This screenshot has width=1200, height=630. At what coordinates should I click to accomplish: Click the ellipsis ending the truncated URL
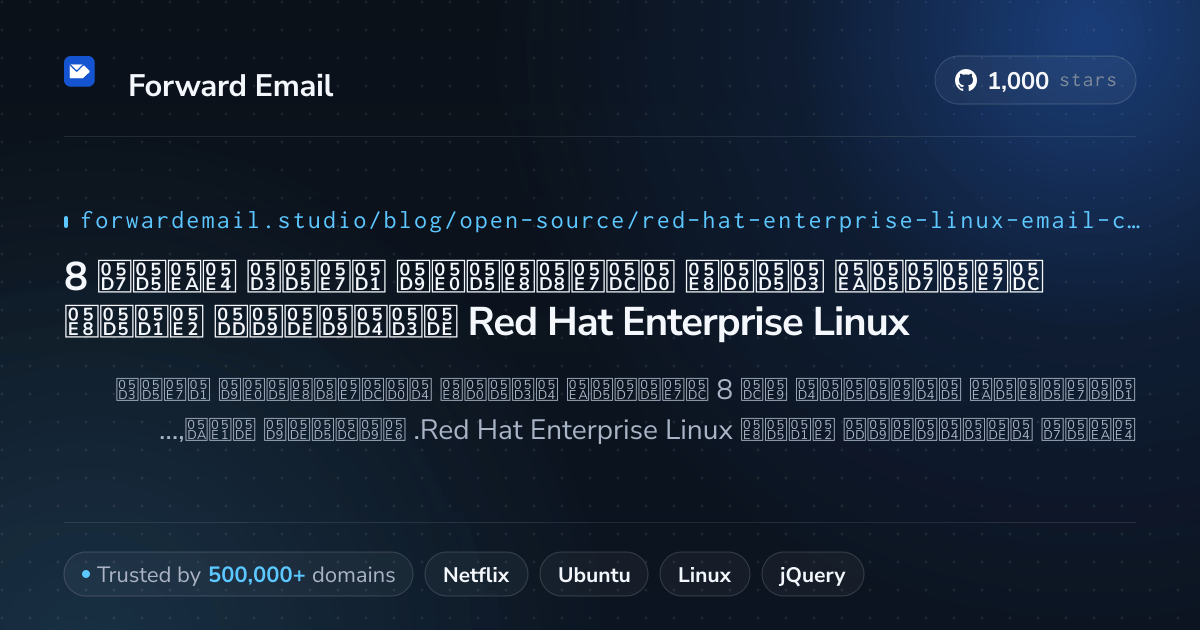tap(1132, 220)
